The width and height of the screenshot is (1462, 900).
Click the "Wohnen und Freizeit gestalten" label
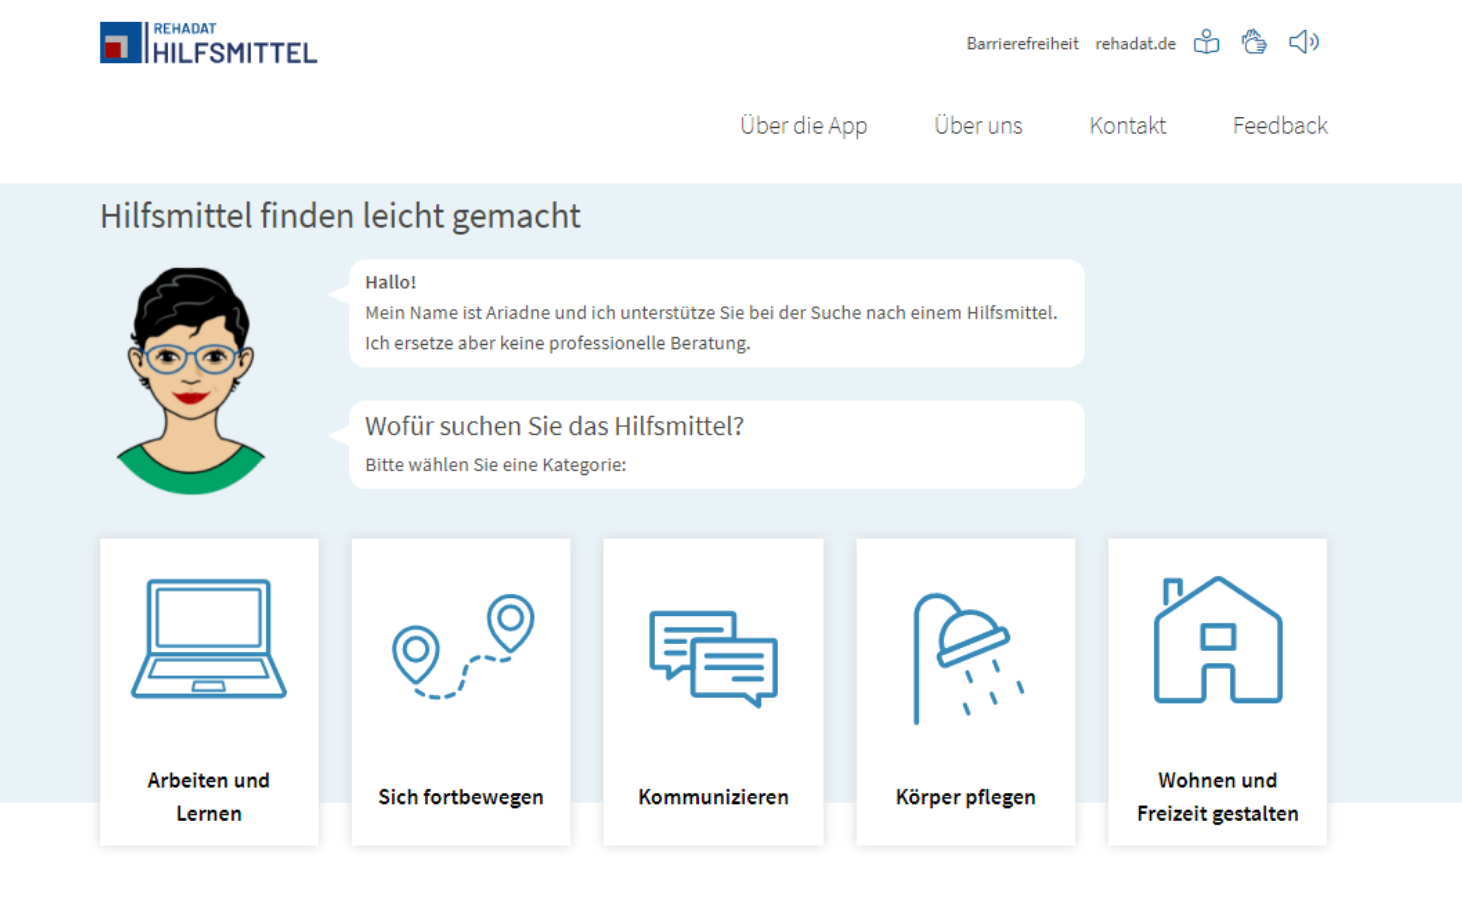[1217, 797]
